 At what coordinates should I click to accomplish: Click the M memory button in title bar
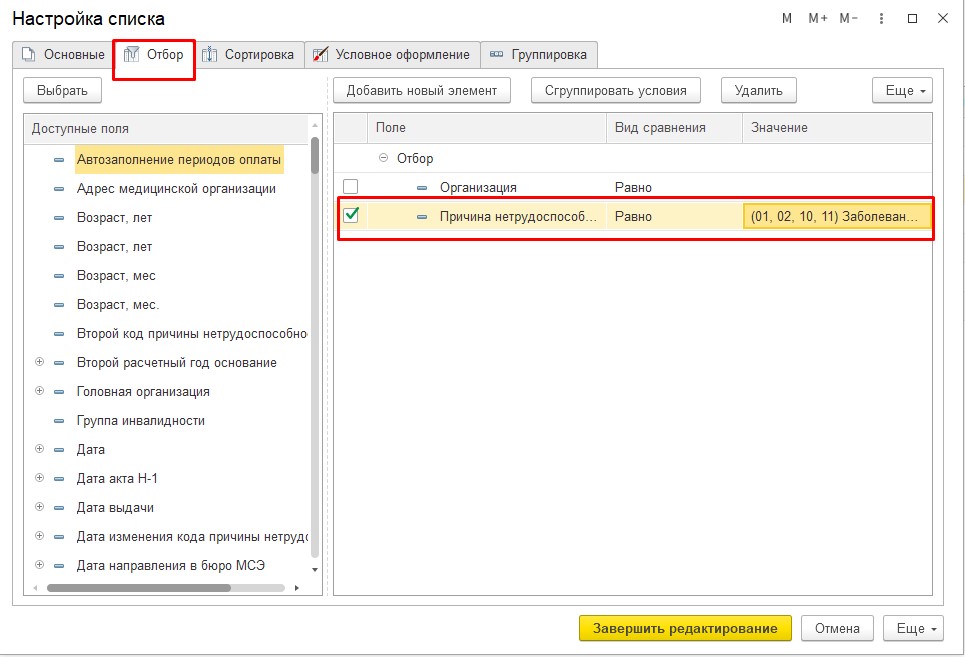tap(787, 18)
